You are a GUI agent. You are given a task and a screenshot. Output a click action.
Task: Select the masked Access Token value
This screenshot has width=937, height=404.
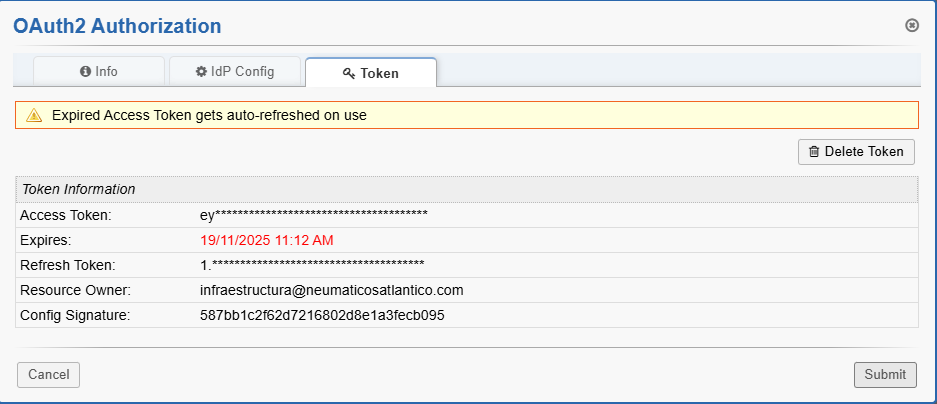[314, 215]
